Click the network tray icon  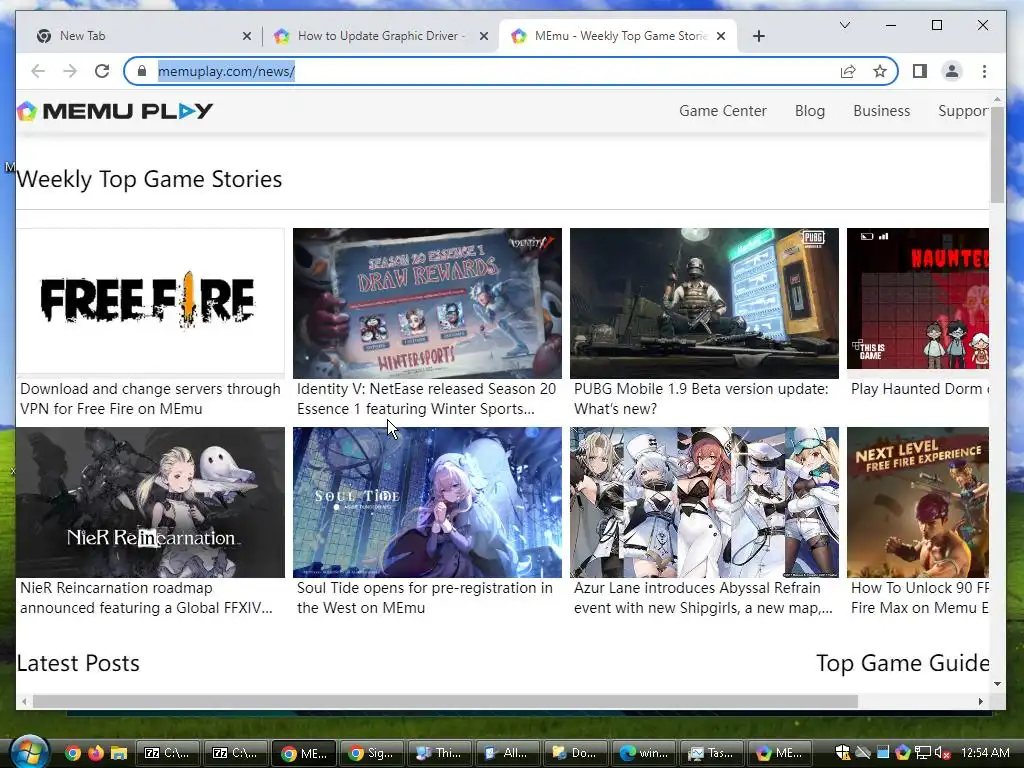922,753
